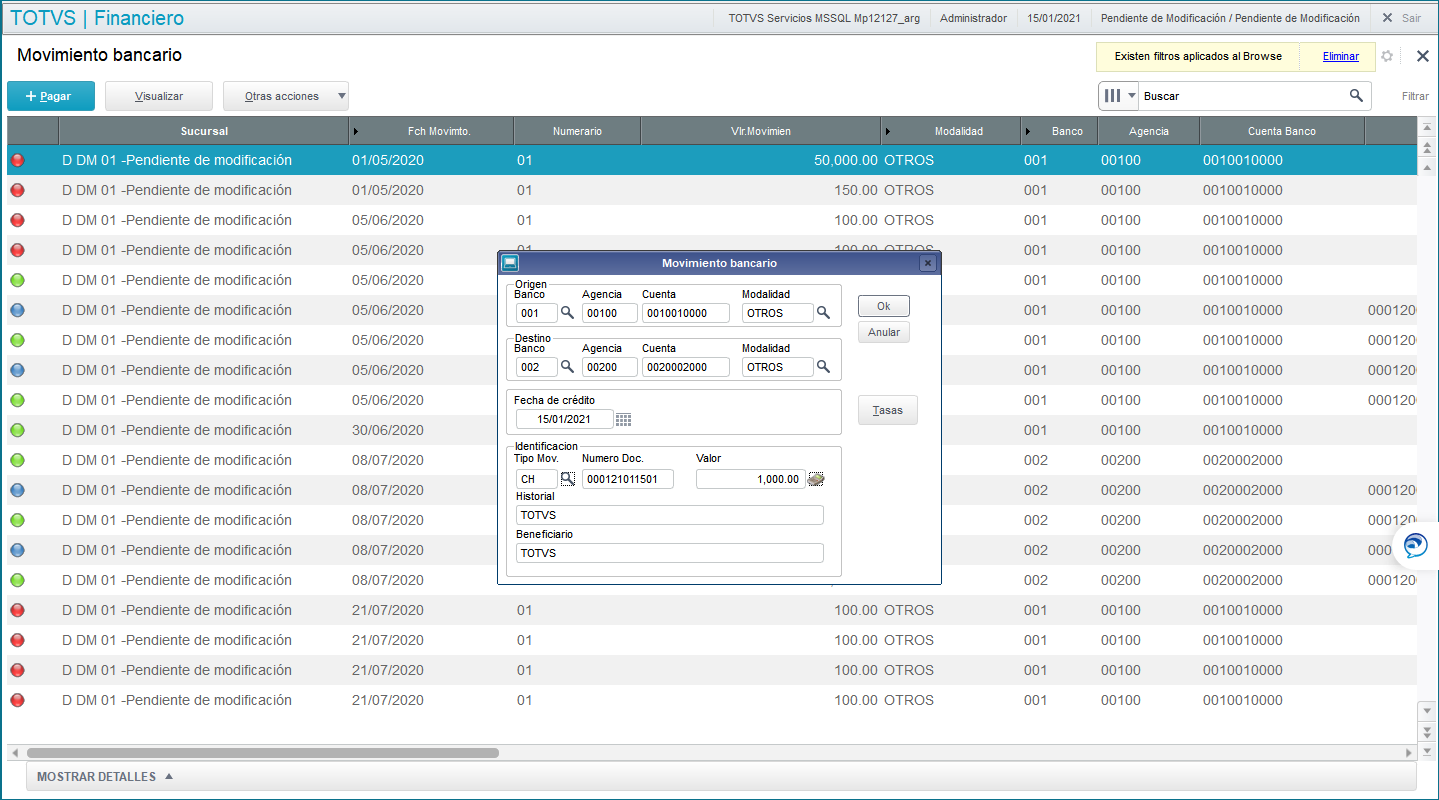Click sort arrow on Banco column header

(1028, 131)
